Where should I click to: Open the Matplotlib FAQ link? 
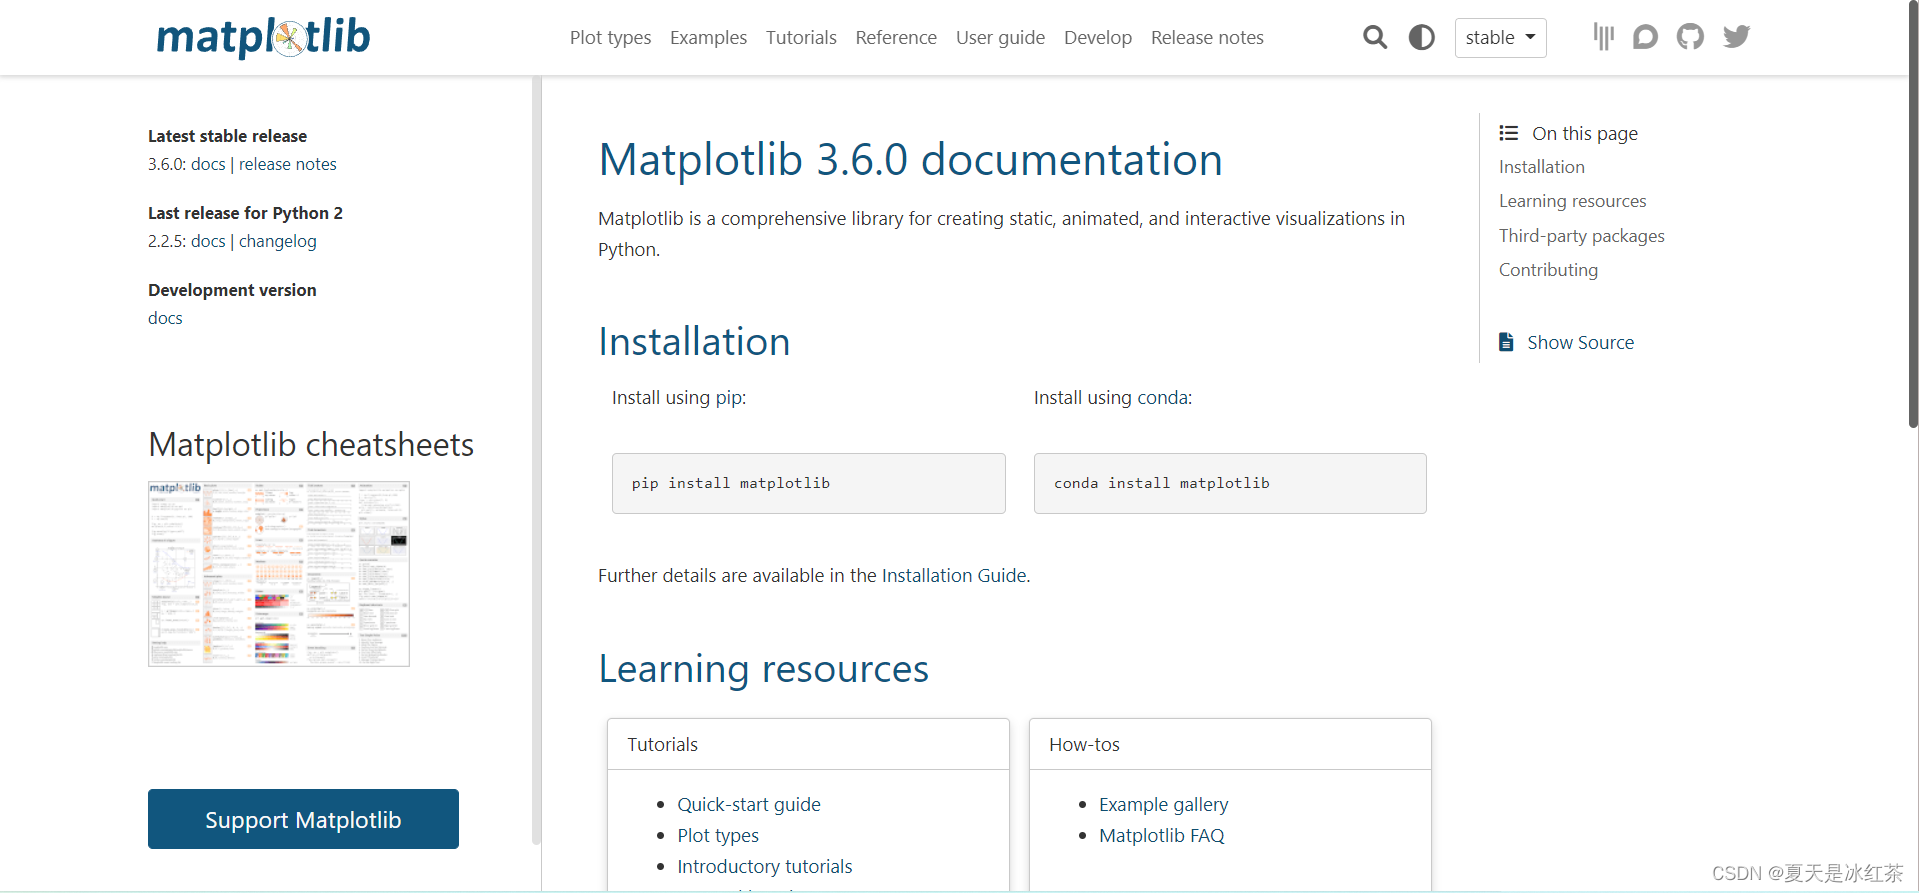point(1161,836)
